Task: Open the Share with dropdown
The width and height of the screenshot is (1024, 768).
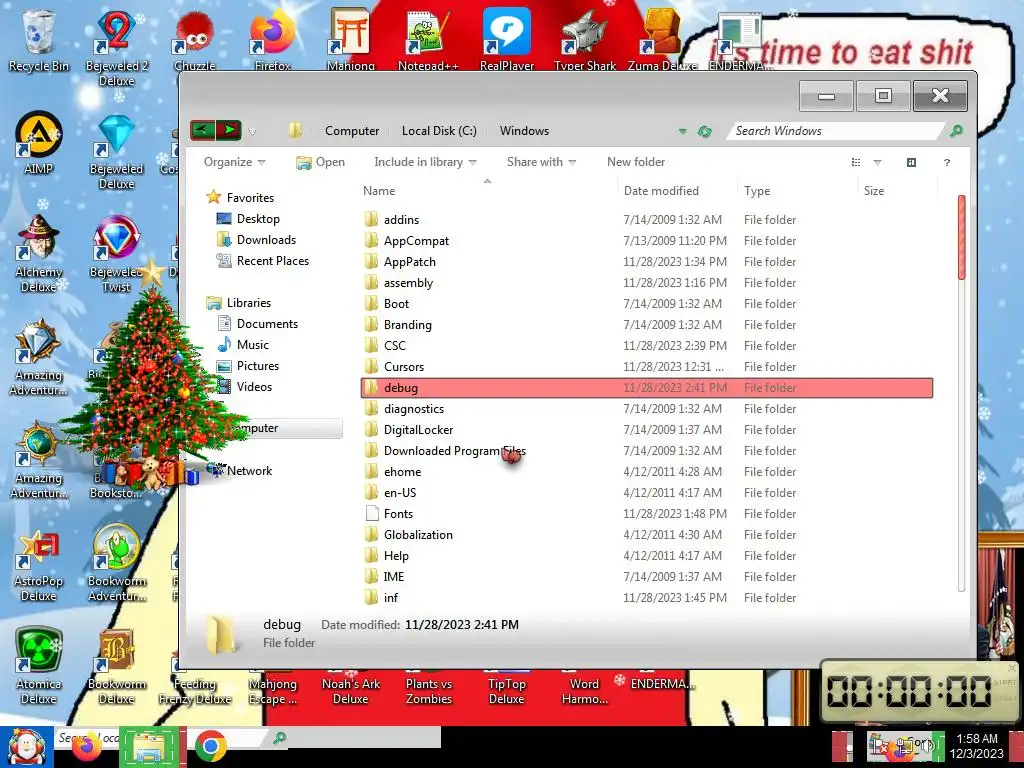Action: [541, 162]
